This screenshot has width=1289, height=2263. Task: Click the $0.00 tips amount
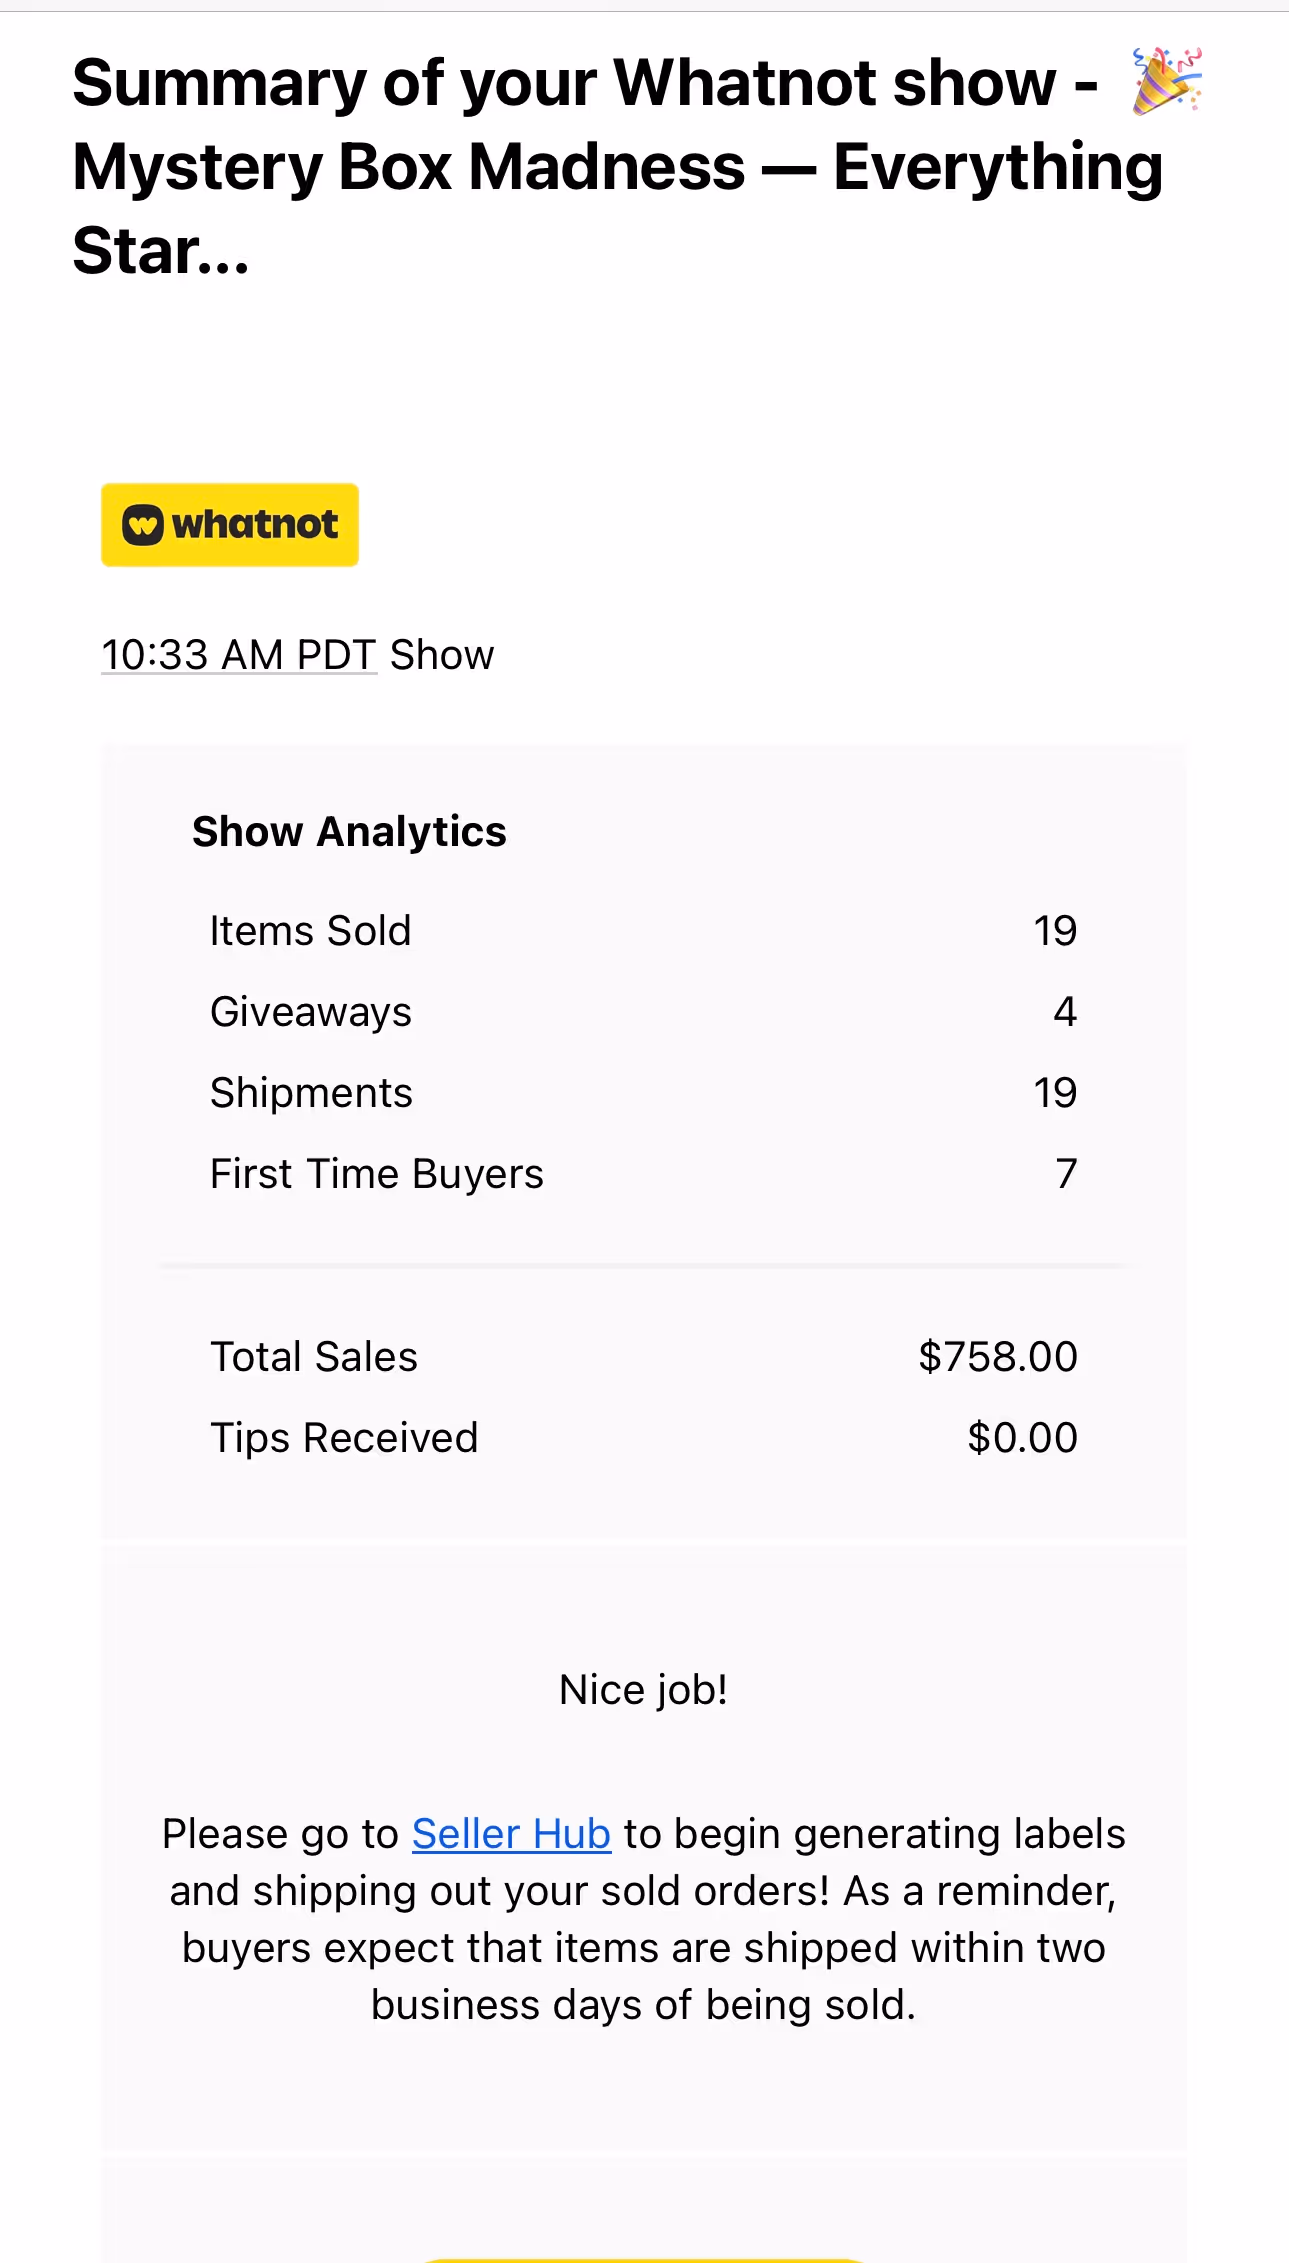[1022, 1438]
